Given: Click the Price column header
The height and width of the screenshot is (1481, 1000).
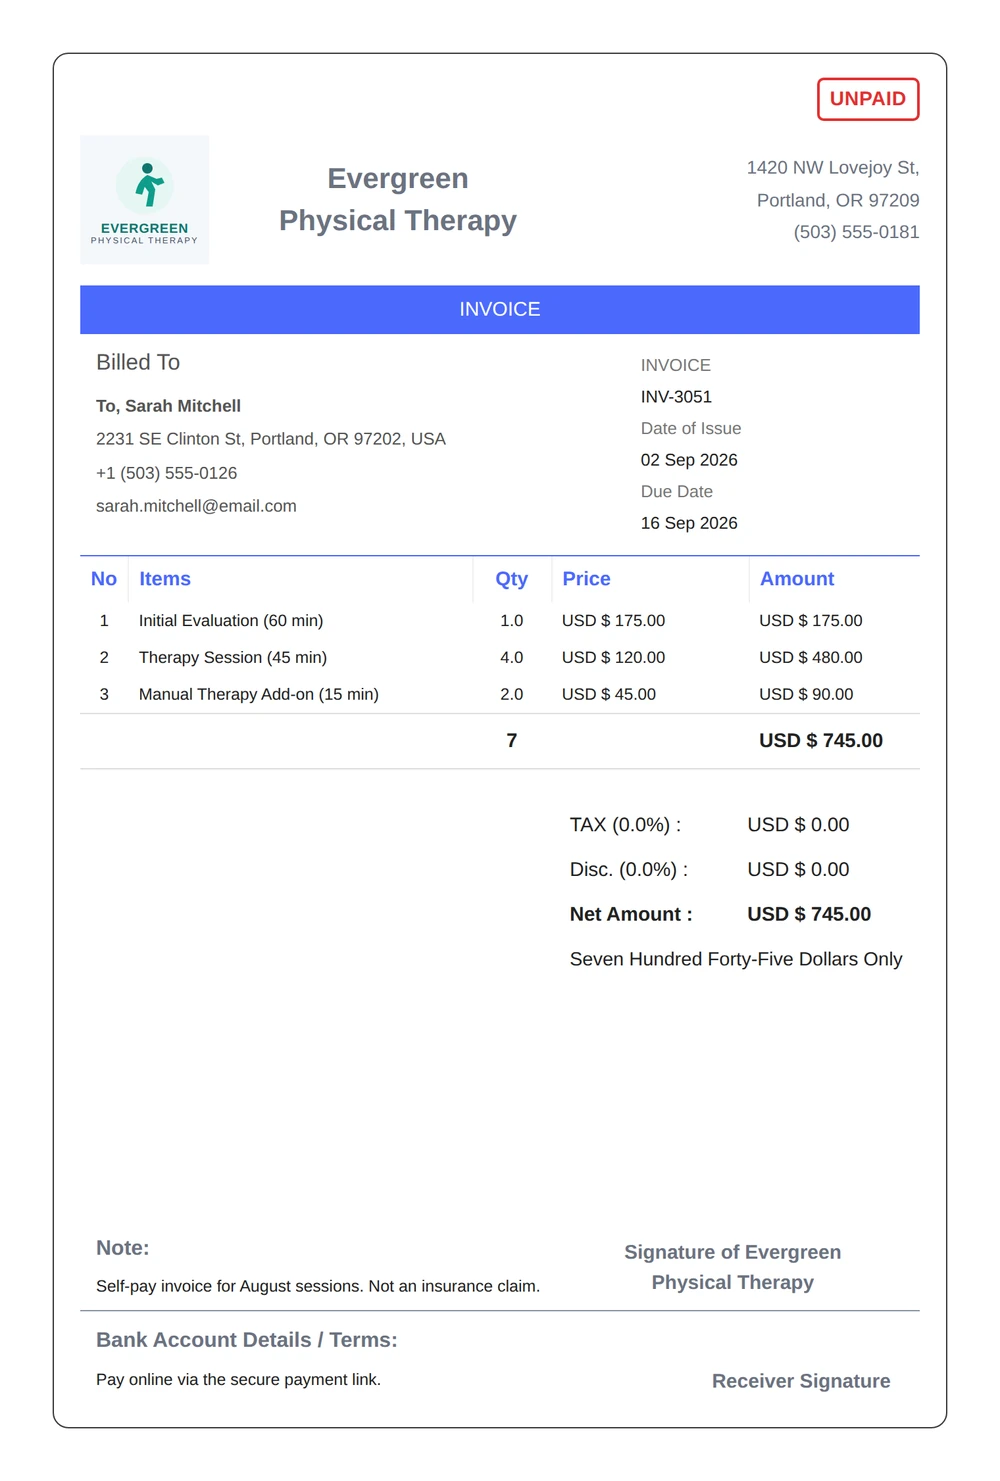Looking at the screenshot, I should [x=586, y=579].
